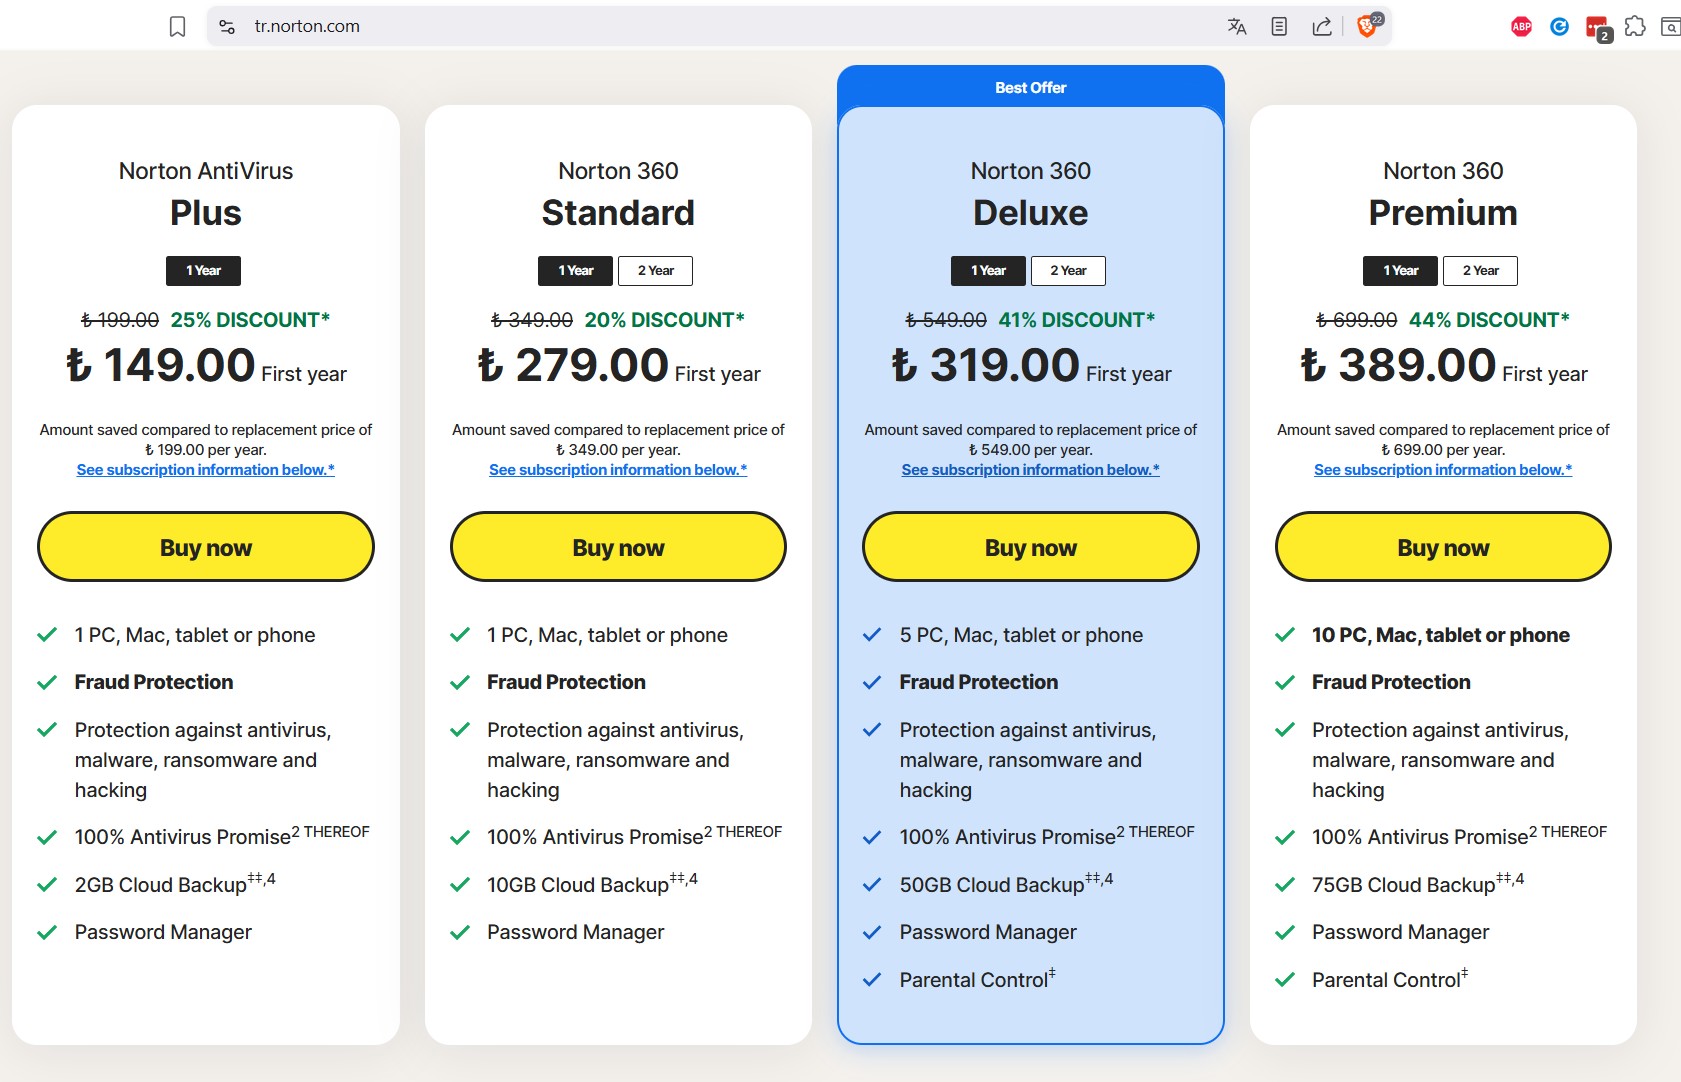Open subscription information link under 360 Standard
The image size is (1681, 1082).
click(618, 470)
